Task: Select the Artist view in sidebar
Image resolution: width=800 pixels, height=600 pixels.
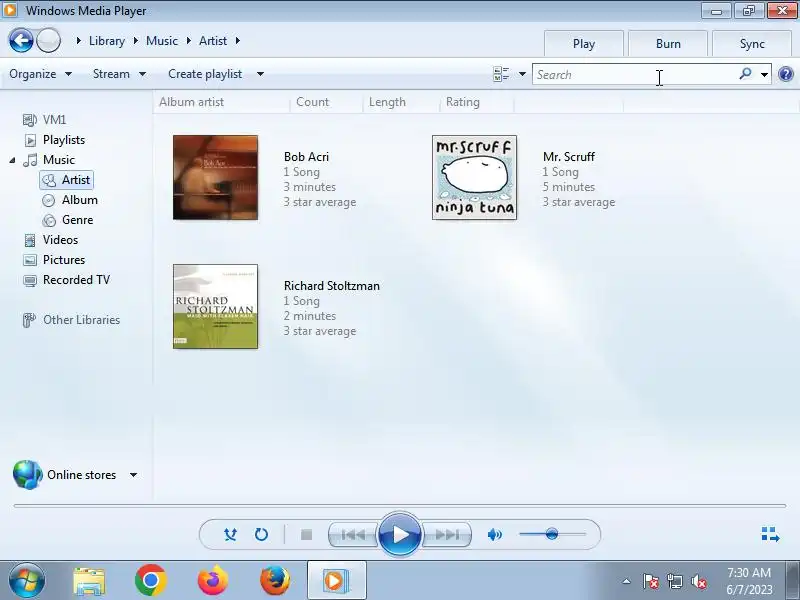Action: click(x=67, y=180)
